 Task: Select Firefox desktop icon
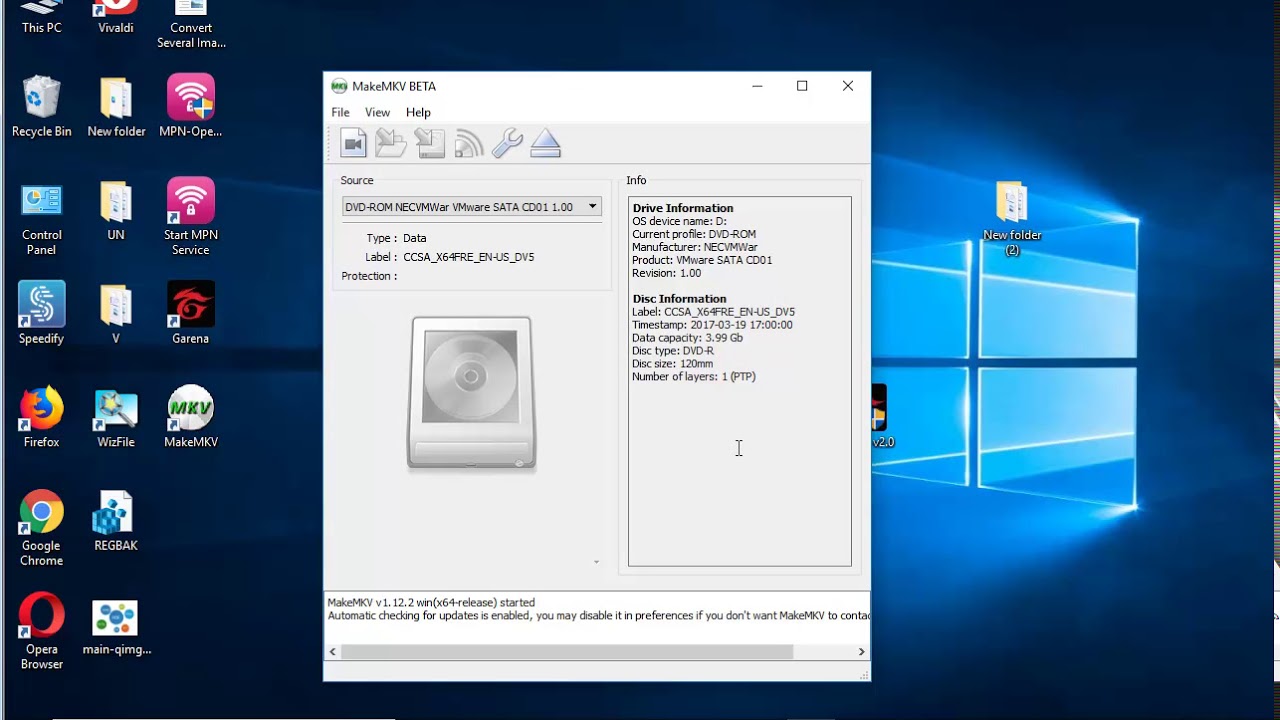pos(42,416)
